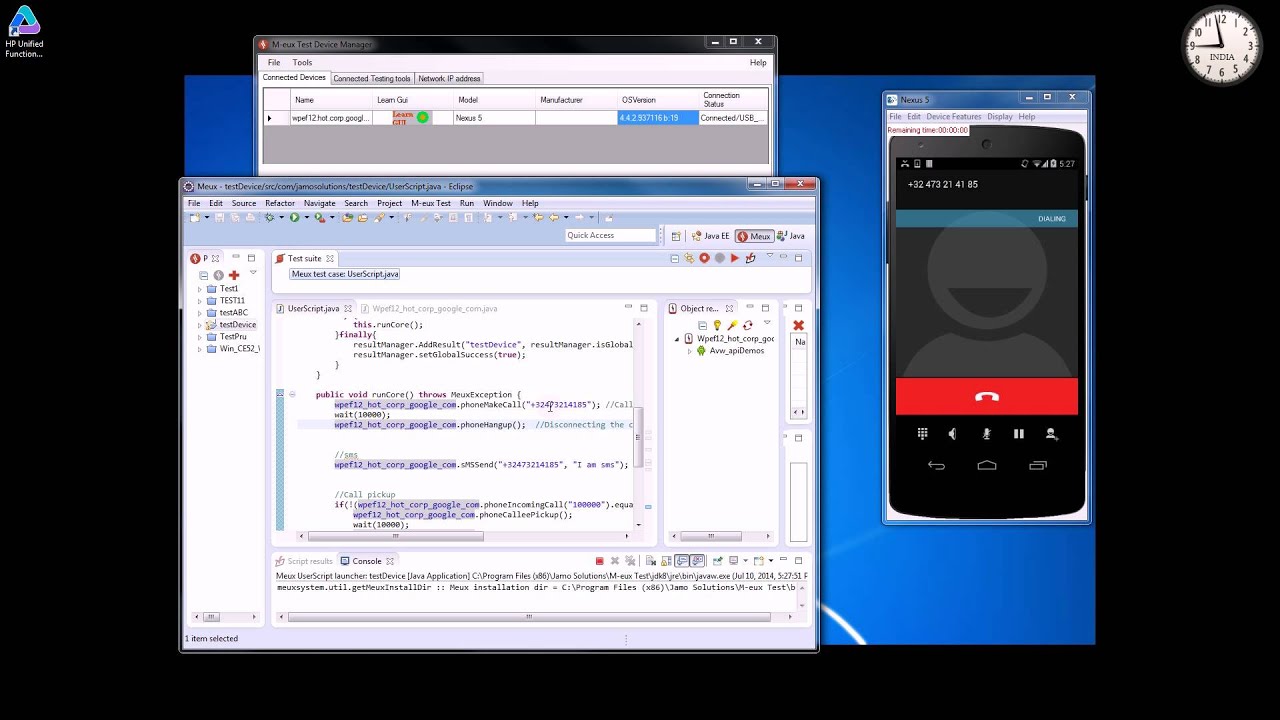The width and height of the screenshot is (1280, 720).
Task: Expand the testDevice project folder
Action: pos(199,325)
